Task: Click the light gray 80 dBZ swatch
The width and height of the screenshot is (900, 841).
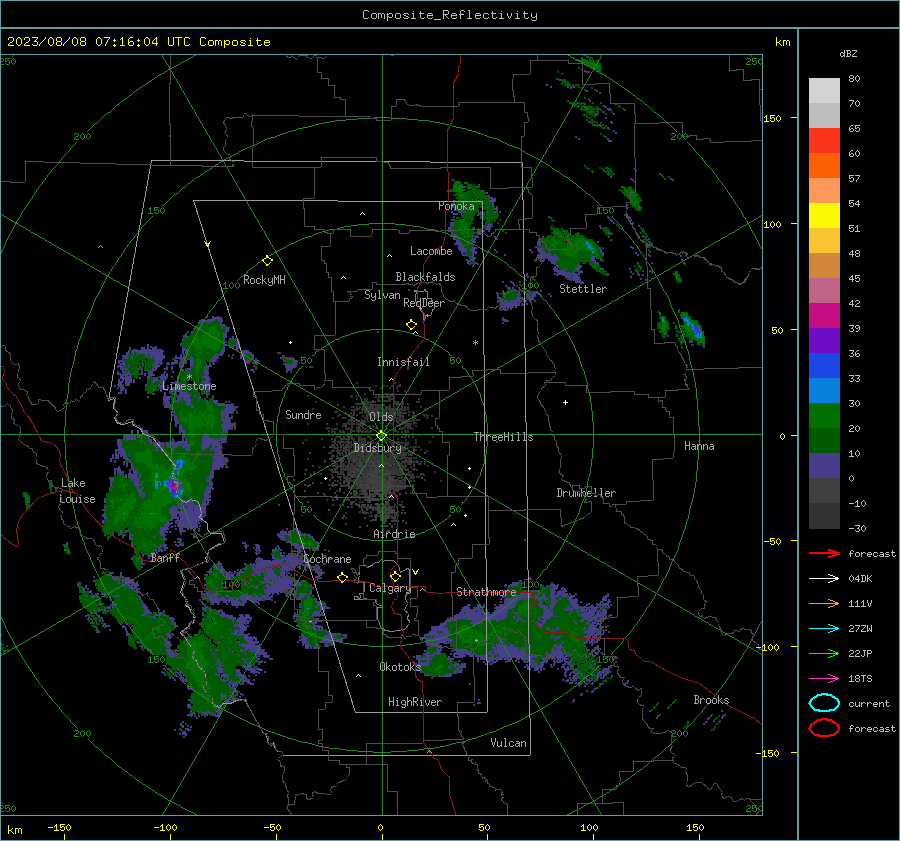Action: click(x=824, y=90)
